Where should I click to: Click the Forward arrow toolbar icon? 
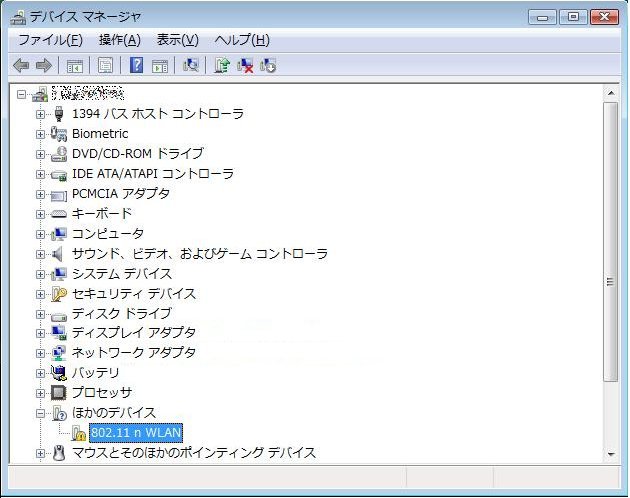(x=44, y=65)
